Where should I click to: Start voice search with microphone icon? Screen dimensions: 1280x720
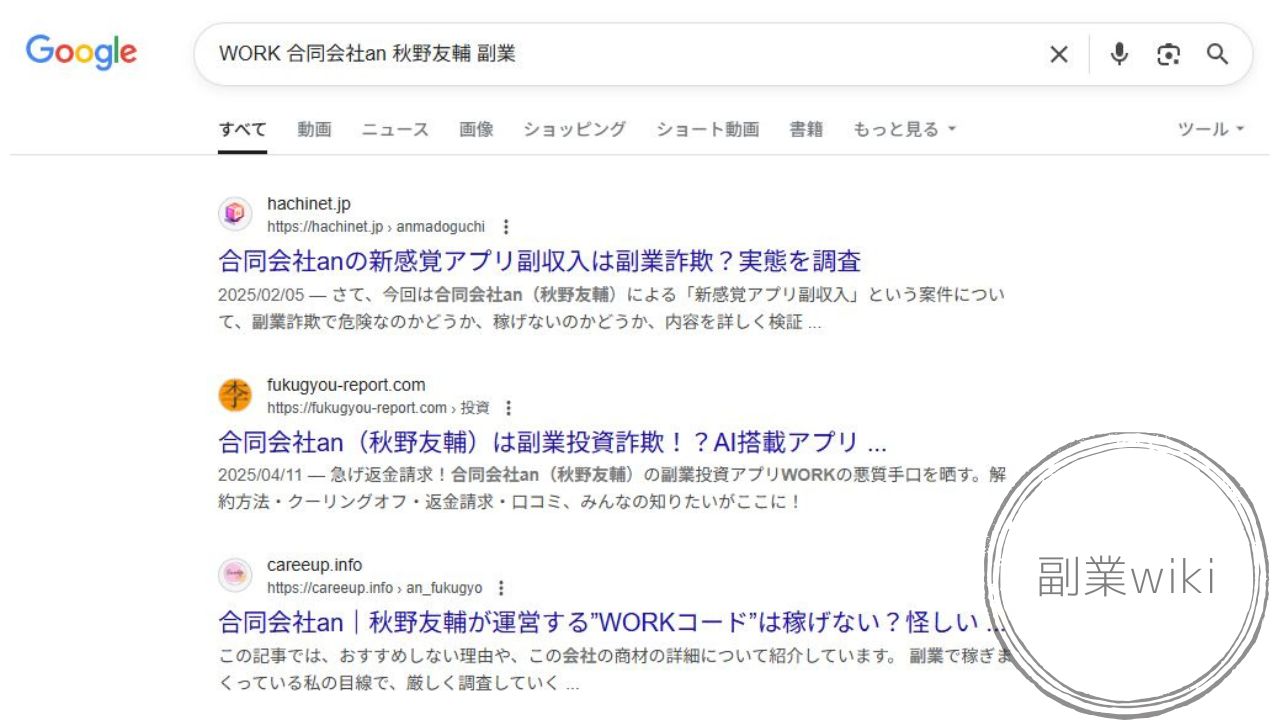click(1119, 54)
